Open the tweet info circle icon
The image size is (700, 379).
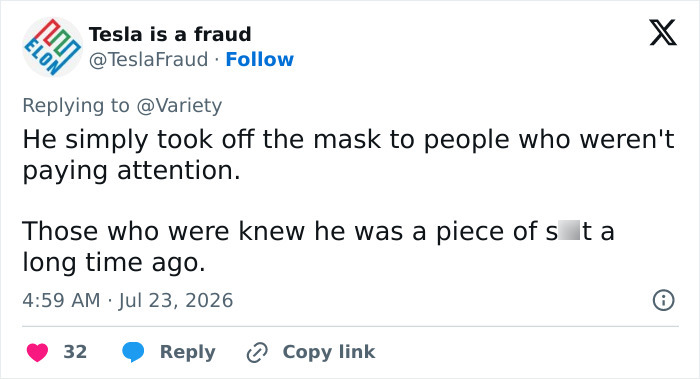[x=663, y=300]
